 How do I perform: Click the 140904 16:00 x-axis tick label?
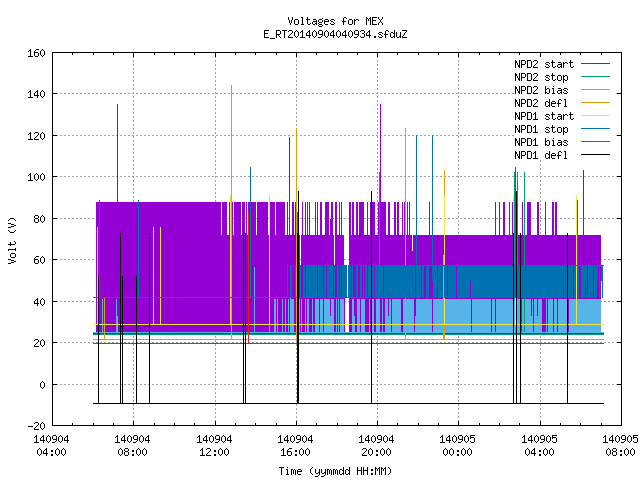coord(295,446)
